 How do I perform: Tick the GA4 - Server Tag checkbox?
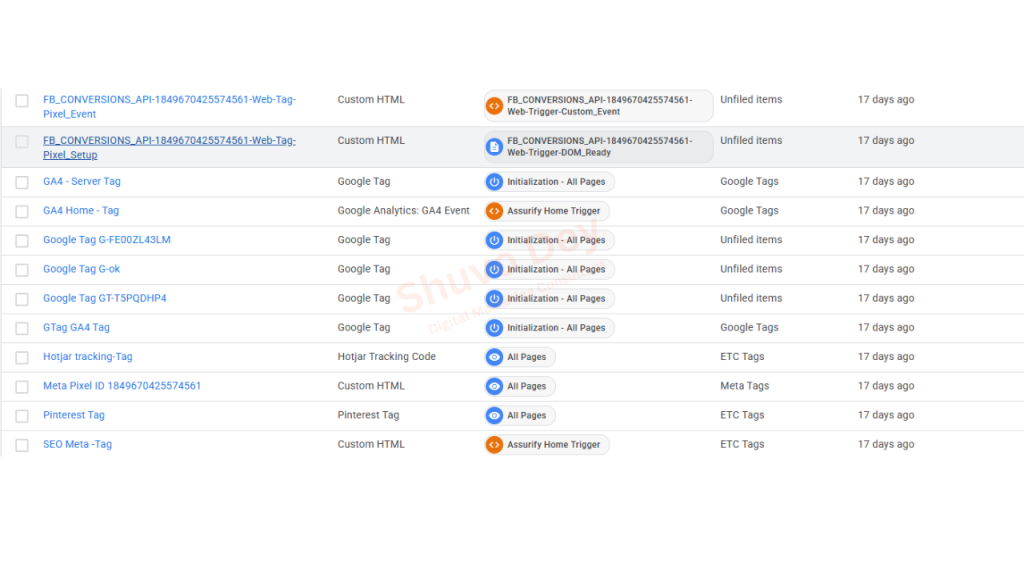[22, 182]
